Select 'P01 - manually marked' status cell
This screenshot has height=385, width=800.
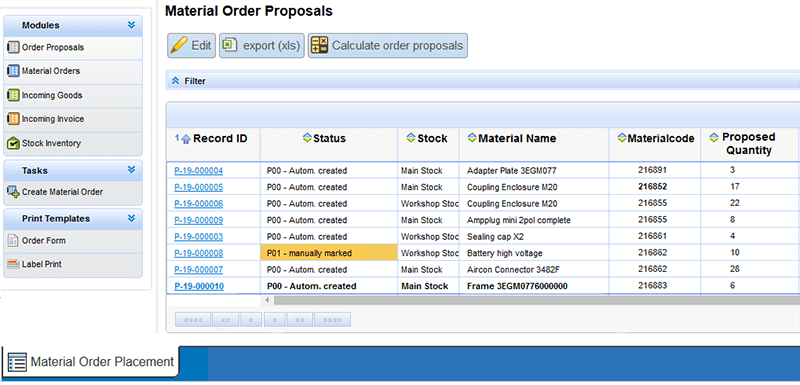pos(329,253)
